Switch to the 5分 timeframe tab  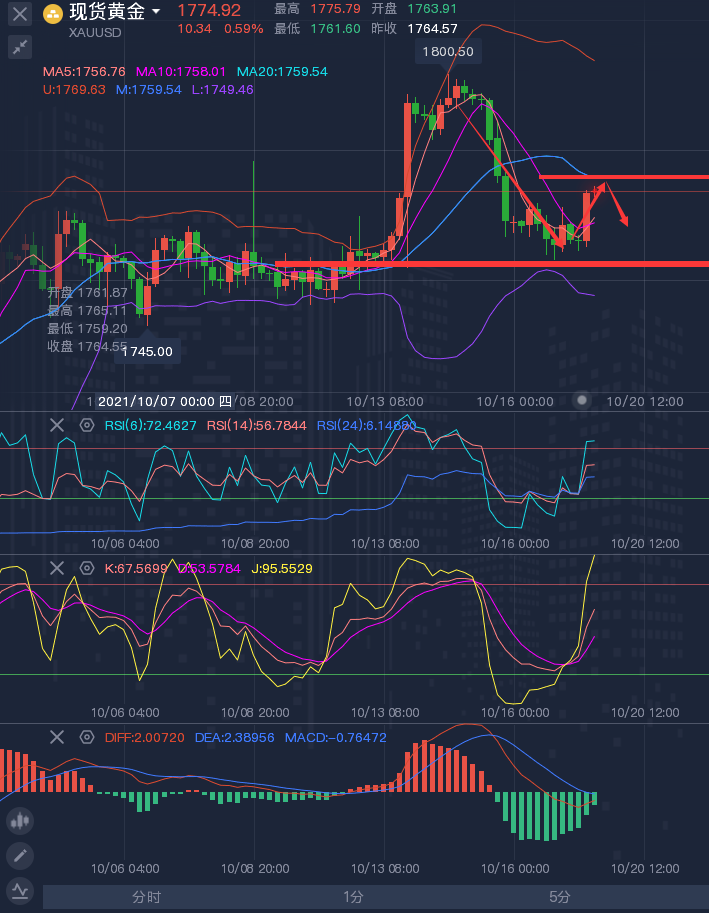click(x=559, y=897)
